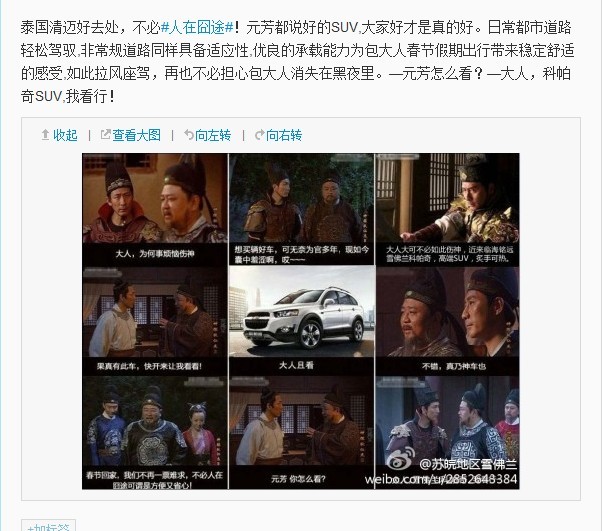Image resolution: width=602 pixels, height=531 pixels.
Task: Collapse the image with 收起 link
Action: click(65, 135)
